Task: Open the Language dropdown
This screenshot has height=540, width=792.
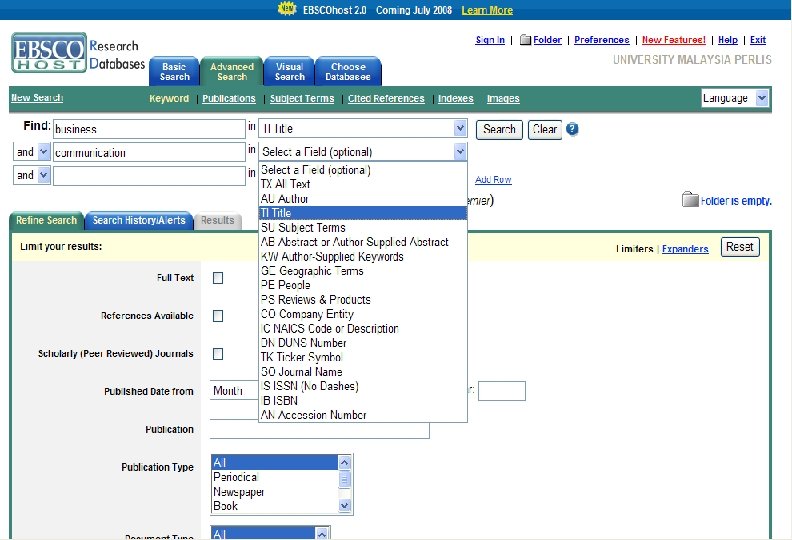Action: coord(735,98)
